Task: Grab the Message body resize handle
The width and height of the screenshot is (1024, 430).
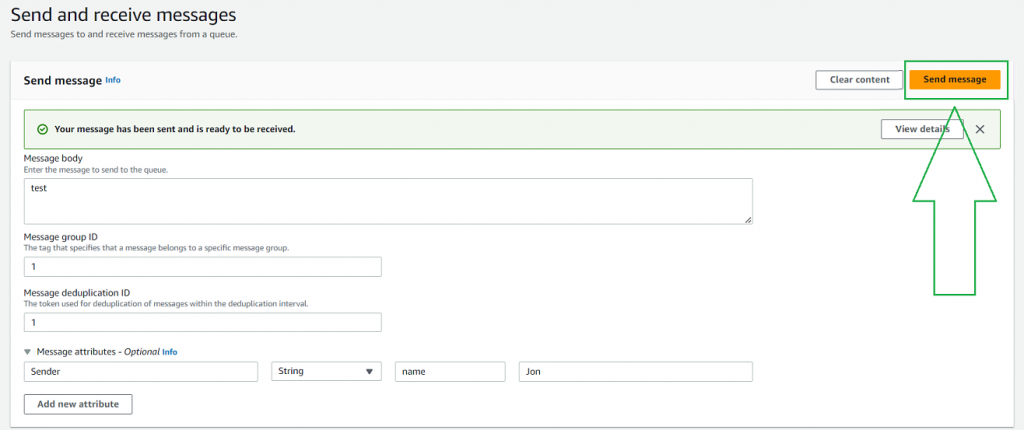Action: (747, 219)
